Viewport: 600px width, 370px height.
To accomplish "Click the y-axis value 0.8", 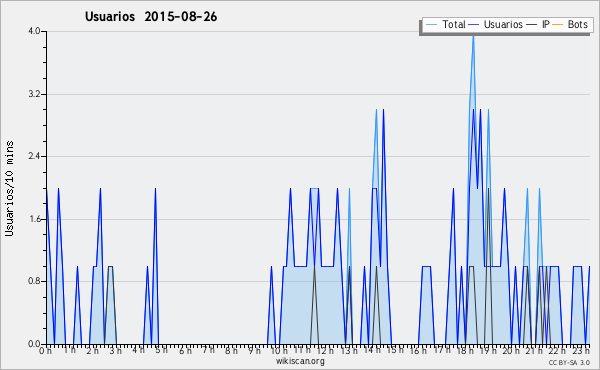I will pyautogui.click(x=35, y=282).
